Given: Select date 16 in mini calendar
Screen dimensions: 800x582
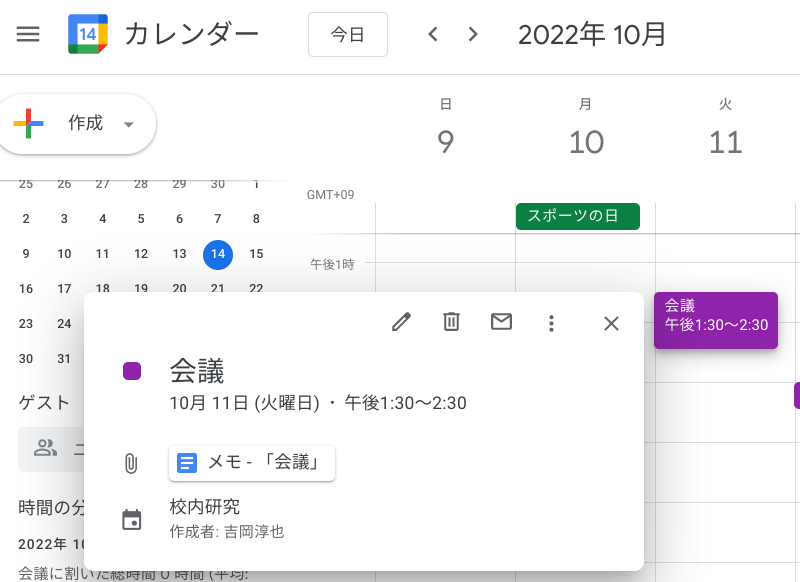Looking at the screenshot, I should tap(26, 289).
